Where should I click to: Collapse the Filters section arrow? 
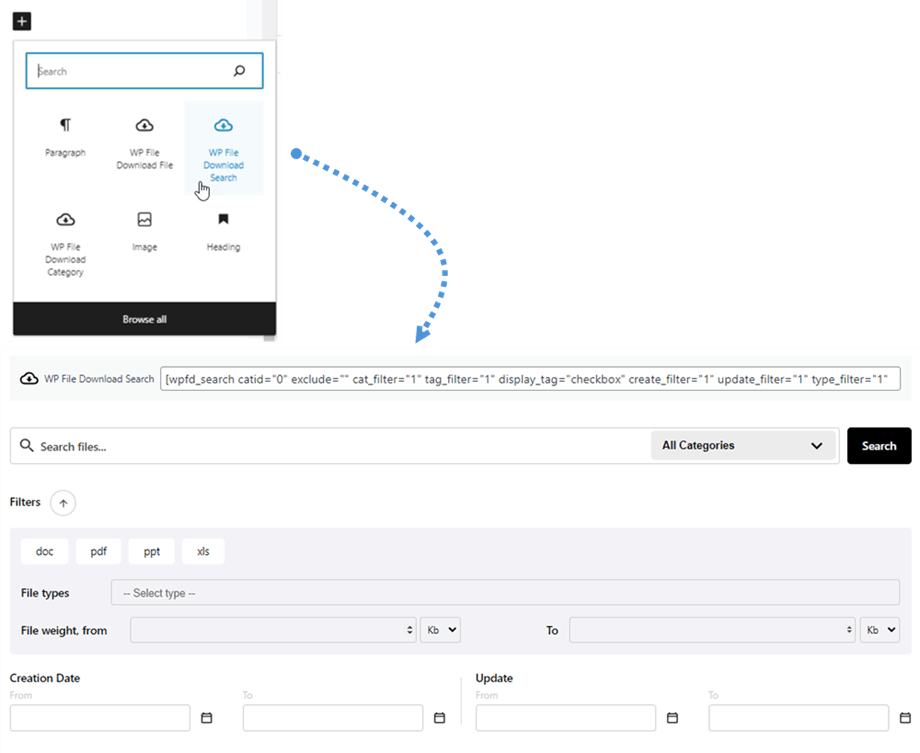tap(63, 503)
